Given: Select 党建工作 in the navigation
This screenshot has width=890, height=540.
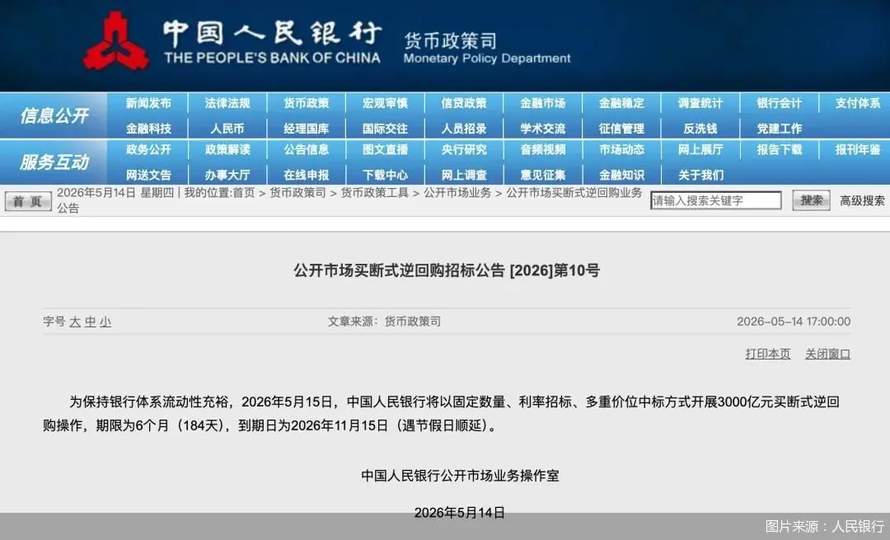Looking at the screenshot, I should click(x=779, y=129).
